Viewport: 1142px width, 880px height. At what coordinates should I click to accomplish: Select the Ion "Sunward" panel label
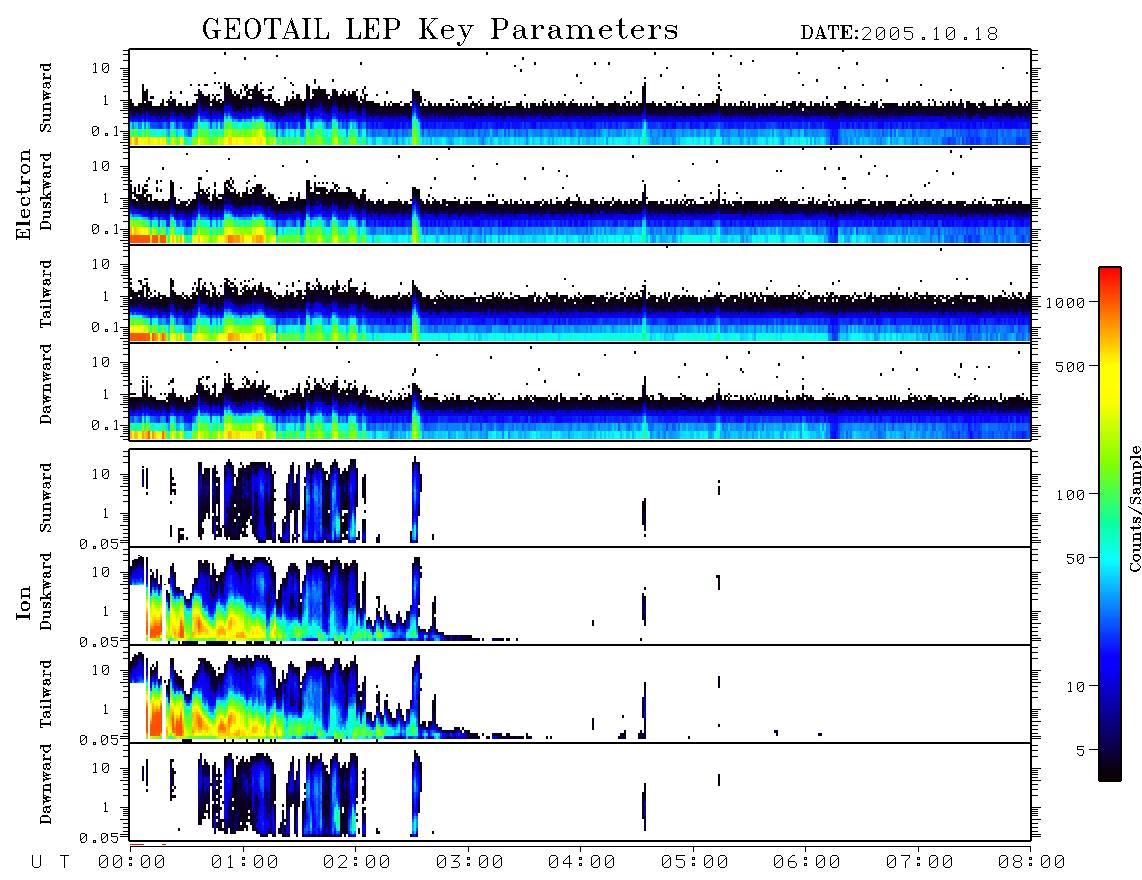(46, 497)
